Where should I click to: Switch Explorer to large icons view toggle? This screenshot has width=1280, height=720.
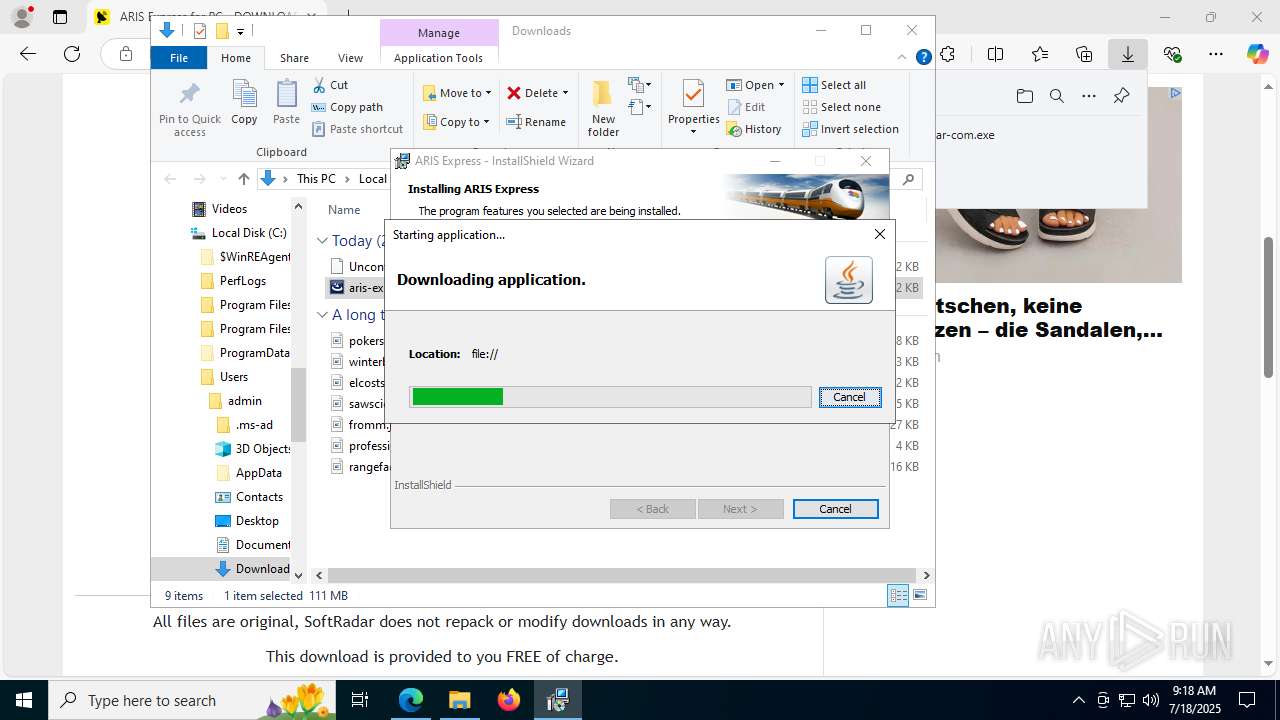pyautogui.click(x=920, y=596)
